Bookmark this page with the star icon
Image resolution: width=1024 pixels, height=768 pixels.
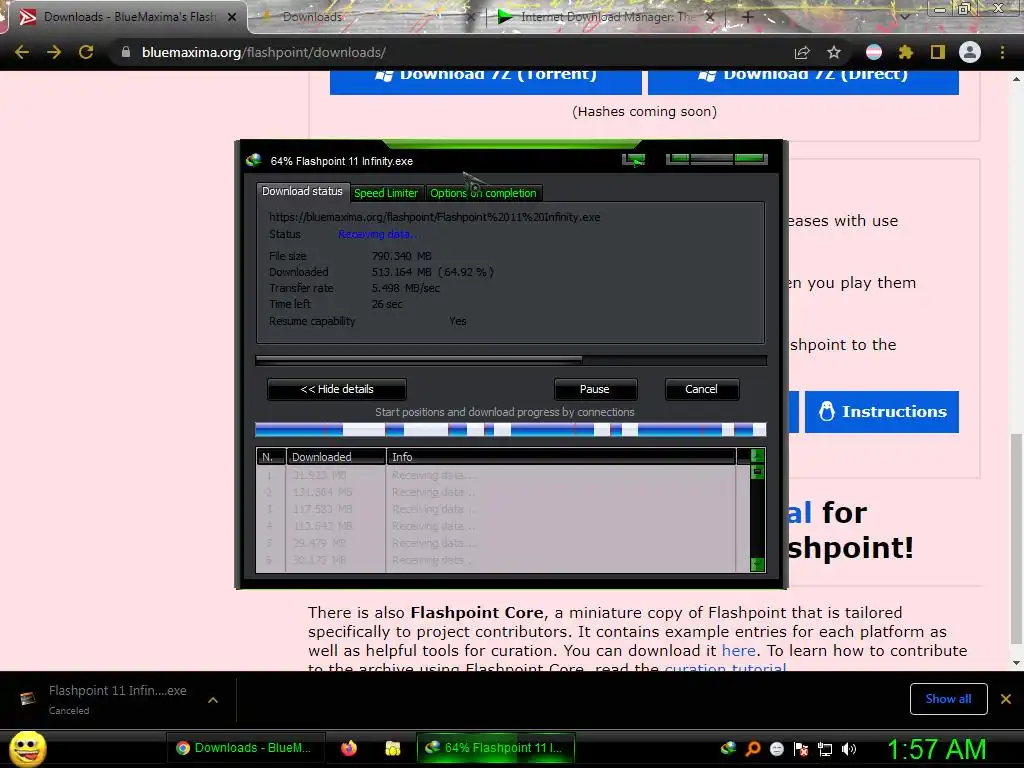pyautogui.click(x=834, y=52)
